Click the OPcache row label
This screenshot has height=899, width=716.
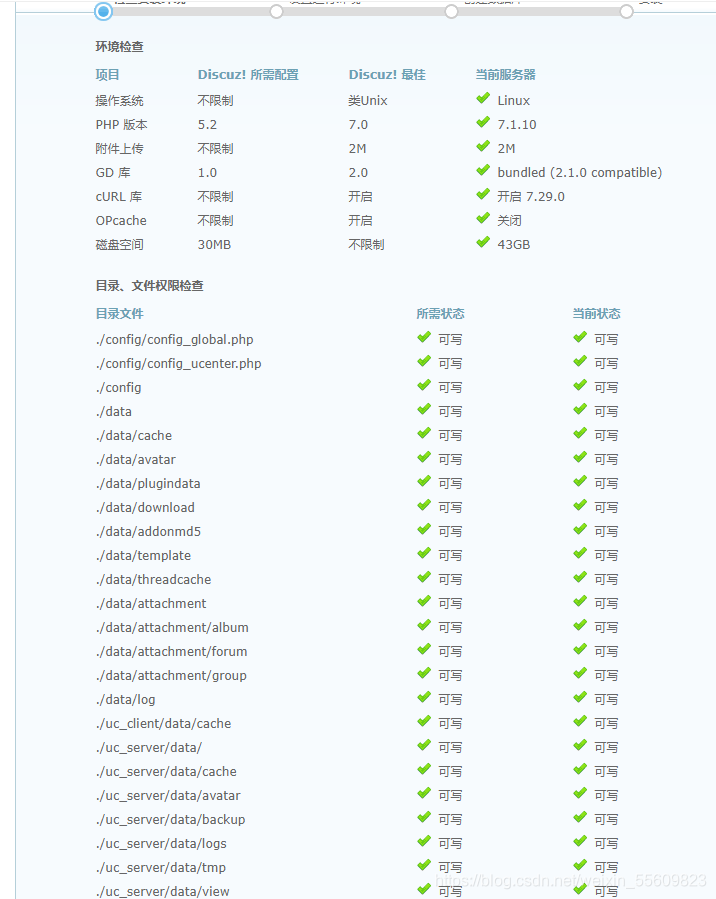tap(121, 221)
